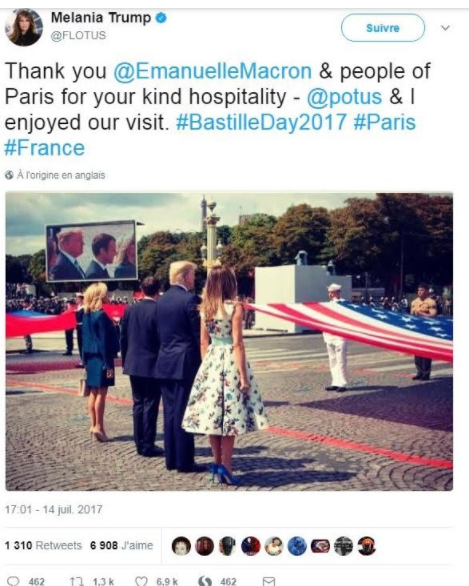
Task: Expand the tweet options chevron
Action: click(445, 28)
